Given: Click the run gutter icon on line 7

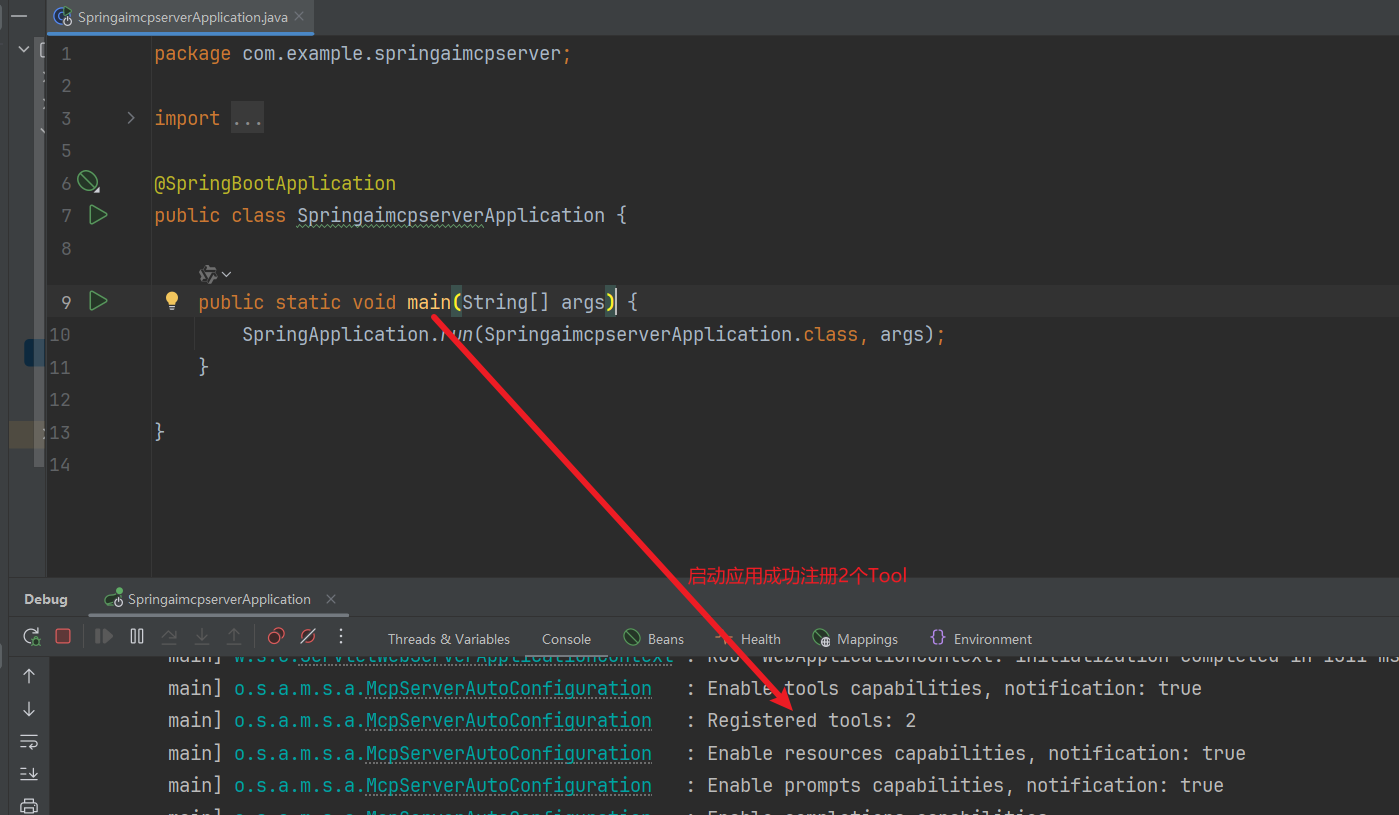Looking at the screenshot, I should [98, 215].
